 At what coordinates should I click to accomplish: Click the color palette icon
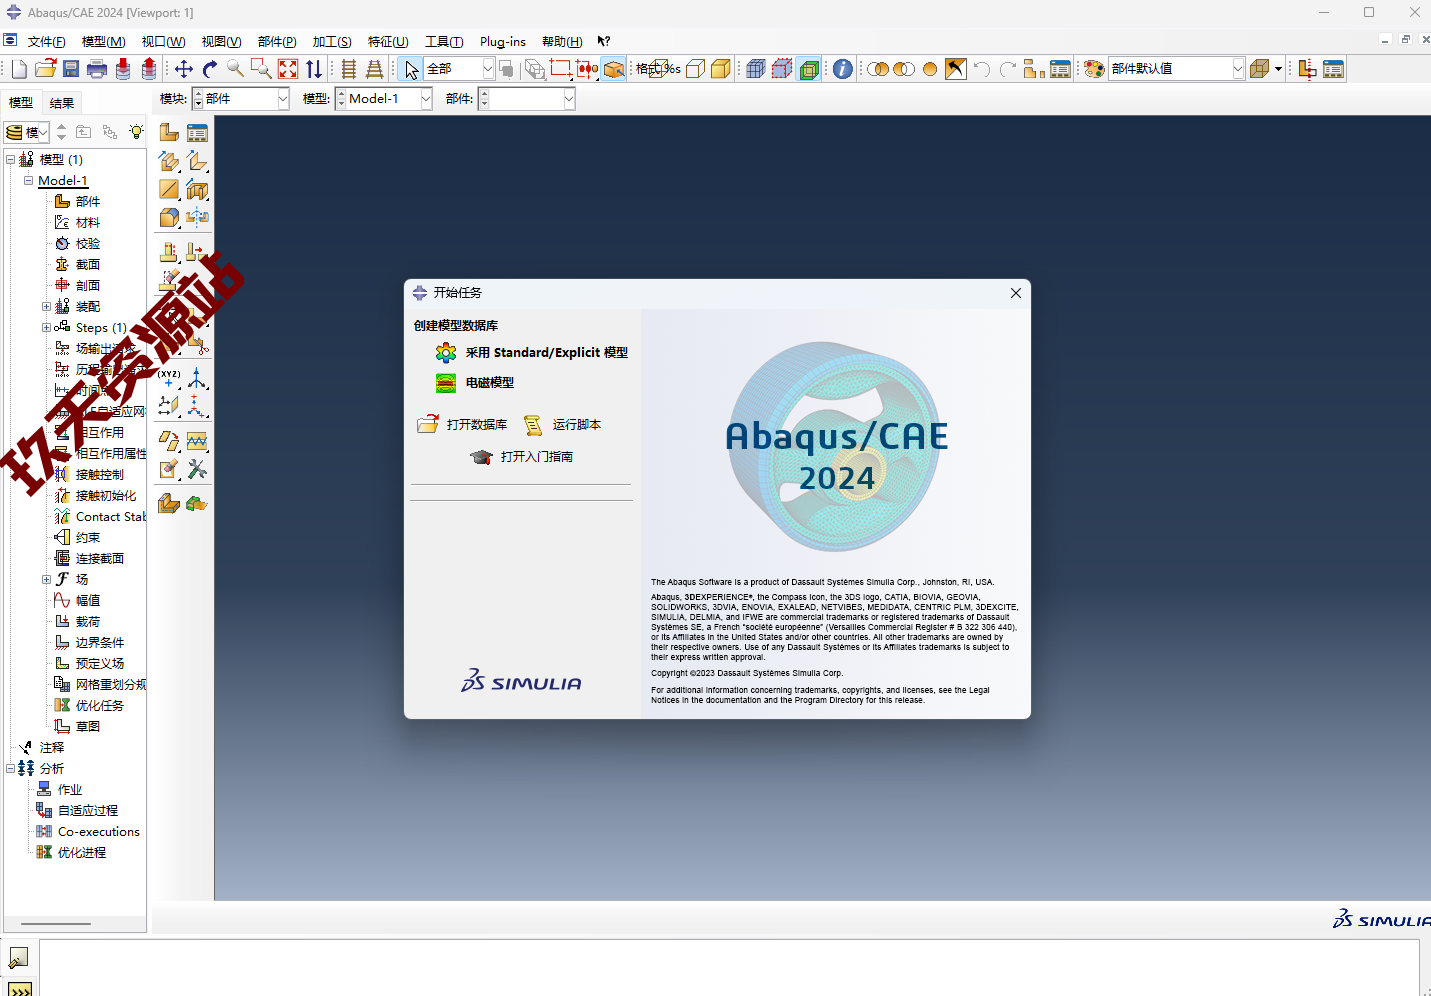click(x=1094, y=69)
